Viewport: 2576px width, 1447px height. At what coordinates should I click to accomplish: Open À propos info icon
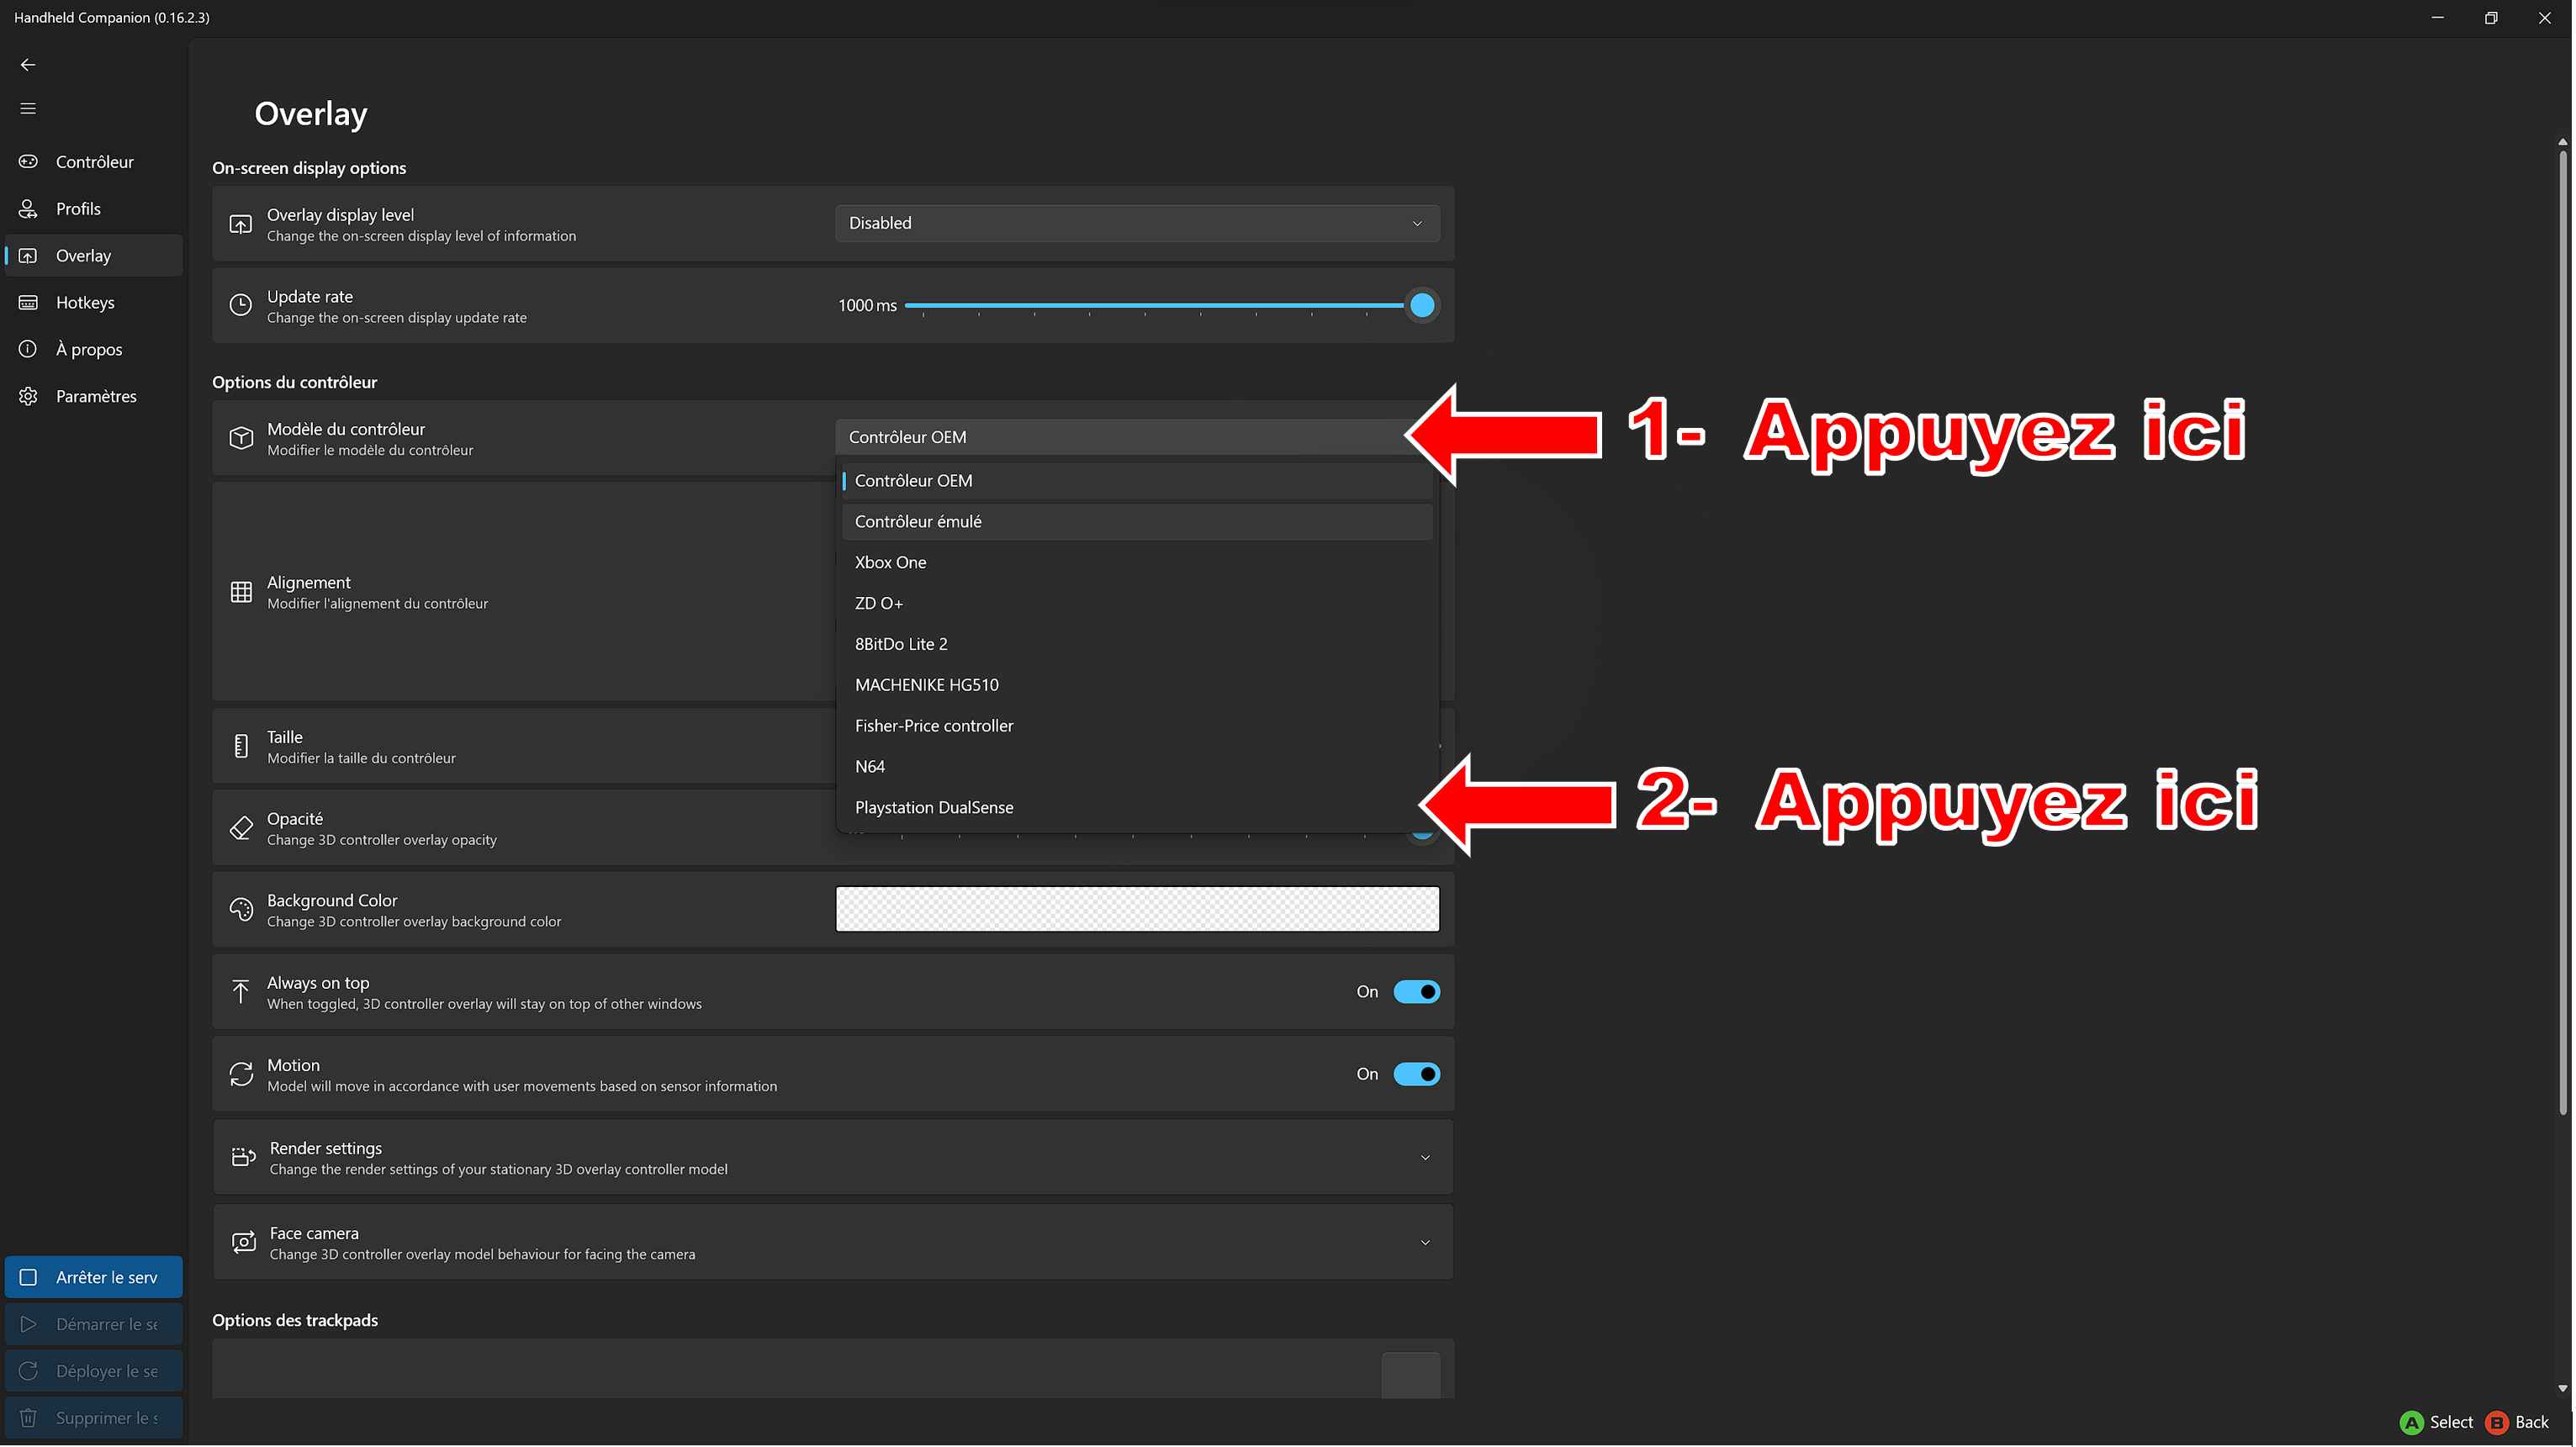(x=28, y=349)
